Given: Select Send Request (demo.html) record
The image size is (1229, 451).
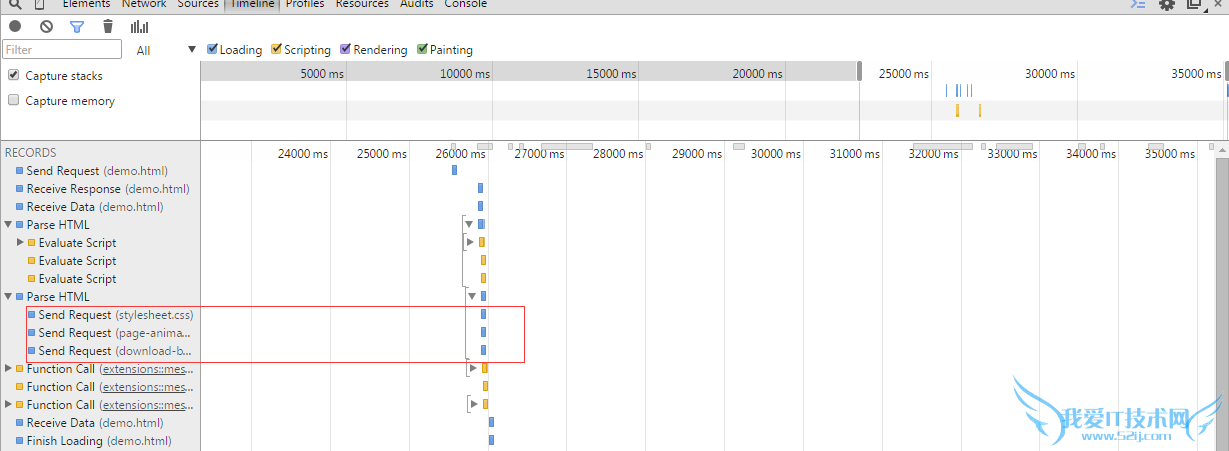Looking at the screenshot, I should (x=100, y=171).
